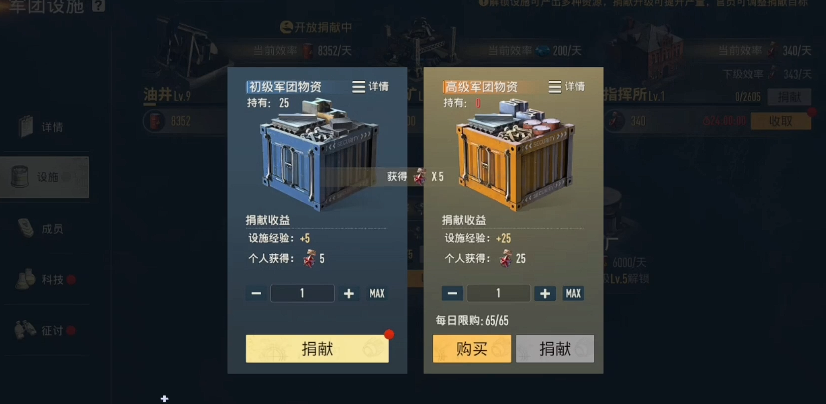Open the 征讨 binoculars sidebar tab

point(44,330)
